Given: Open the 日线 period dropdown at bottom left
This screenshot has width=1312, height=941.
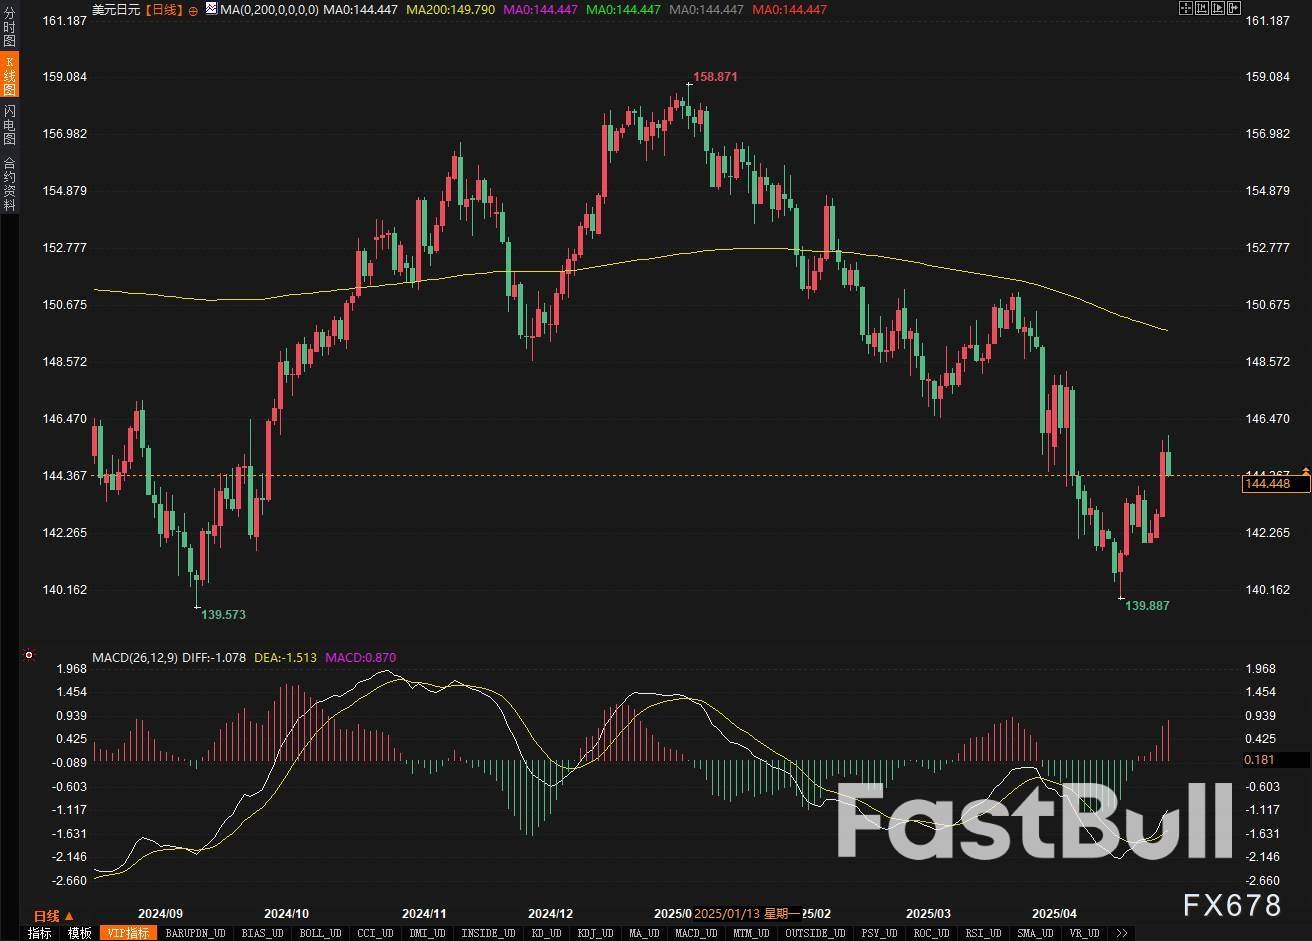Looking at the screenshot, I should pos(53,916).
